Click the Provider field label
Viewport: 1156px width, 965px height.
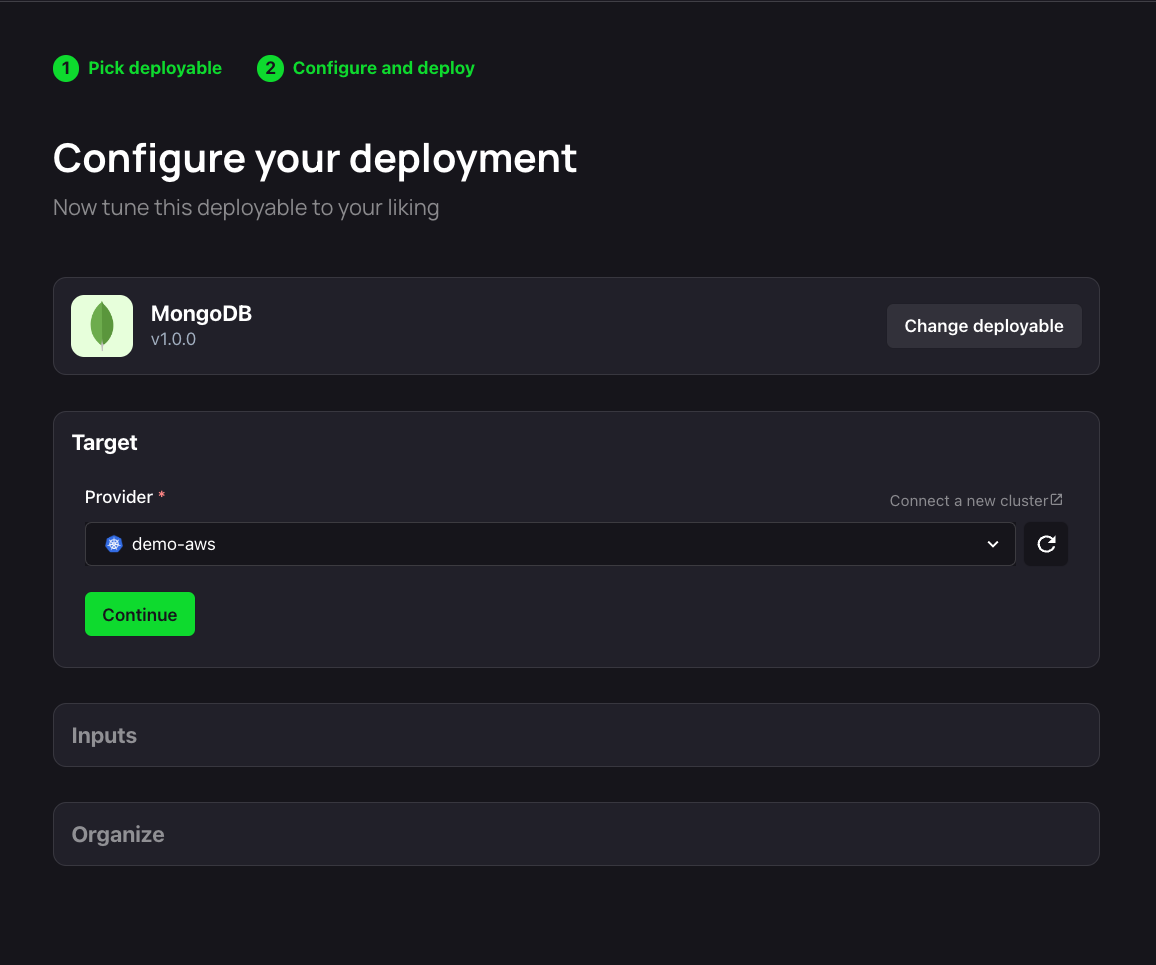119,497
